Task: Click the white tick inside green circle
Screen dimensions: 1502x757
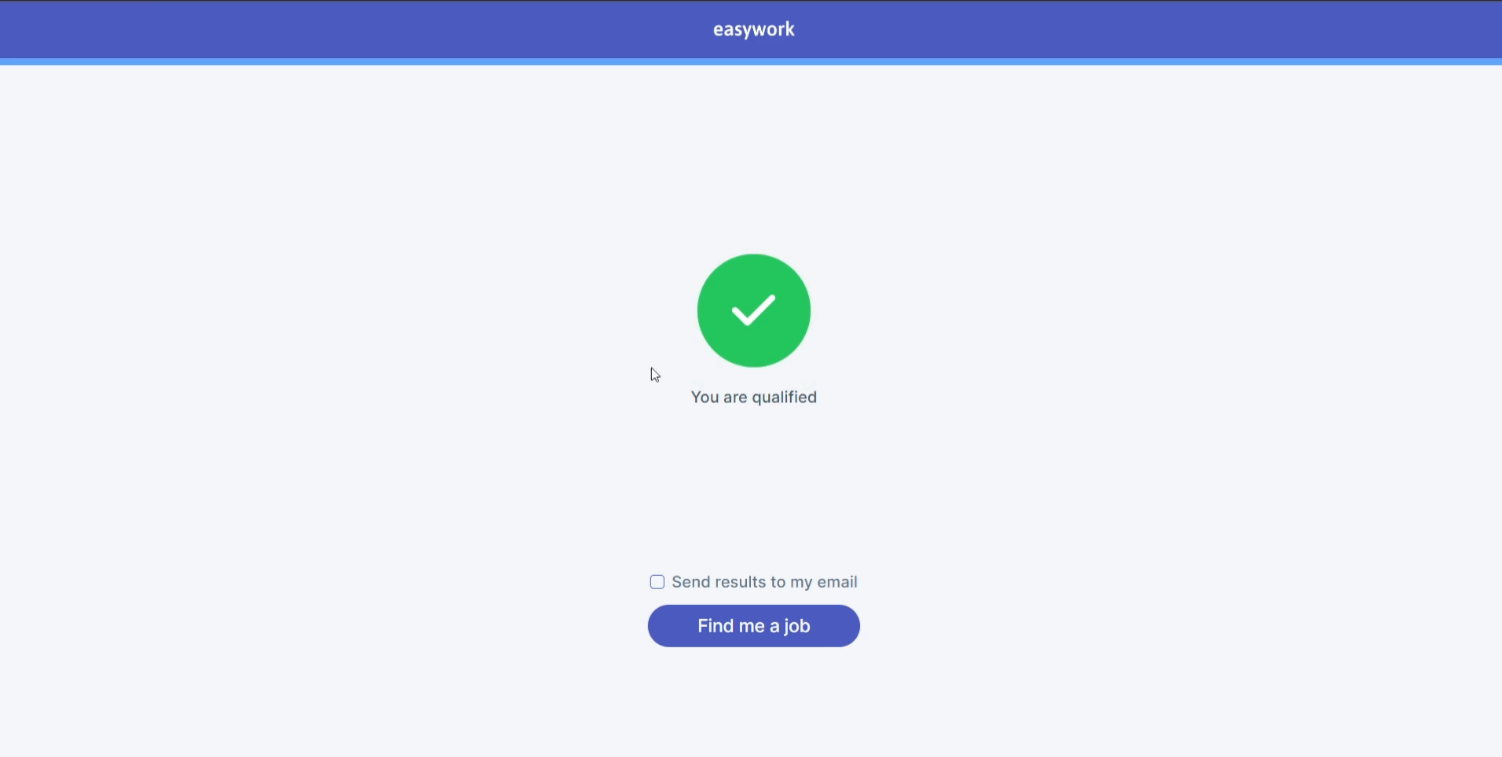Action: (753, 310)
